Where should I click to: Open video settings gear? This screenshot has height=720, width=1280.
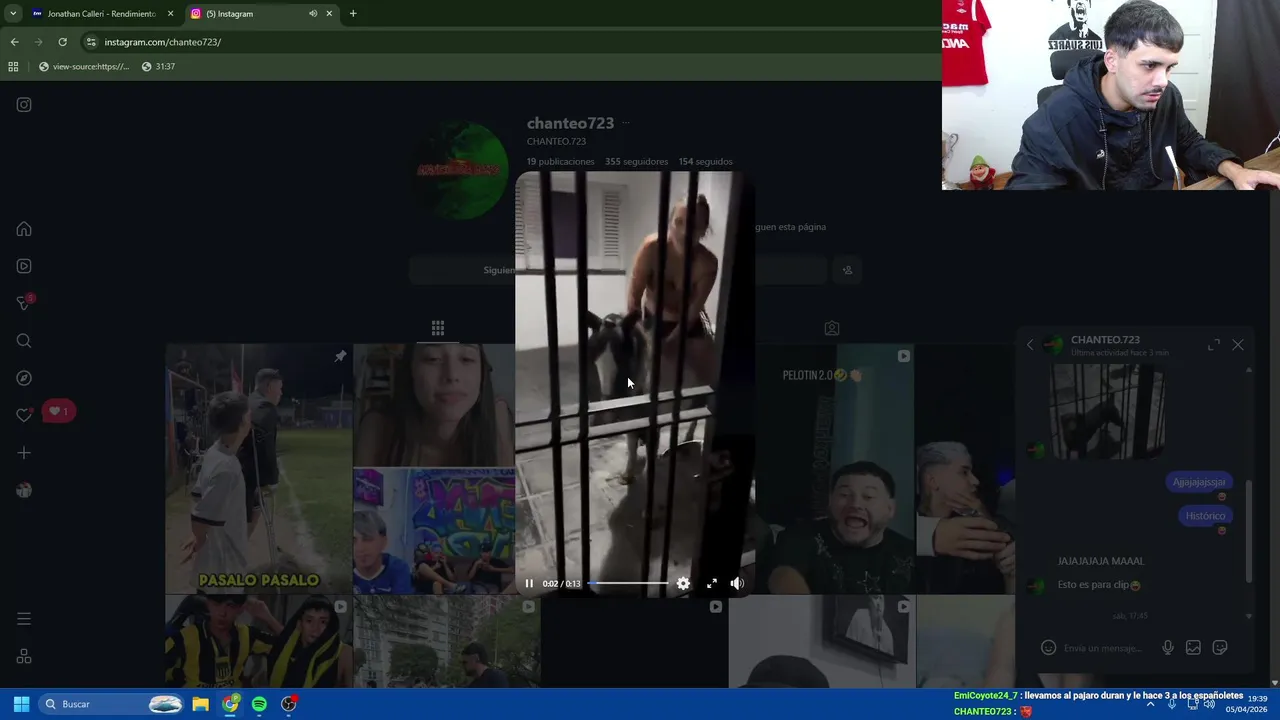(683, 583)
